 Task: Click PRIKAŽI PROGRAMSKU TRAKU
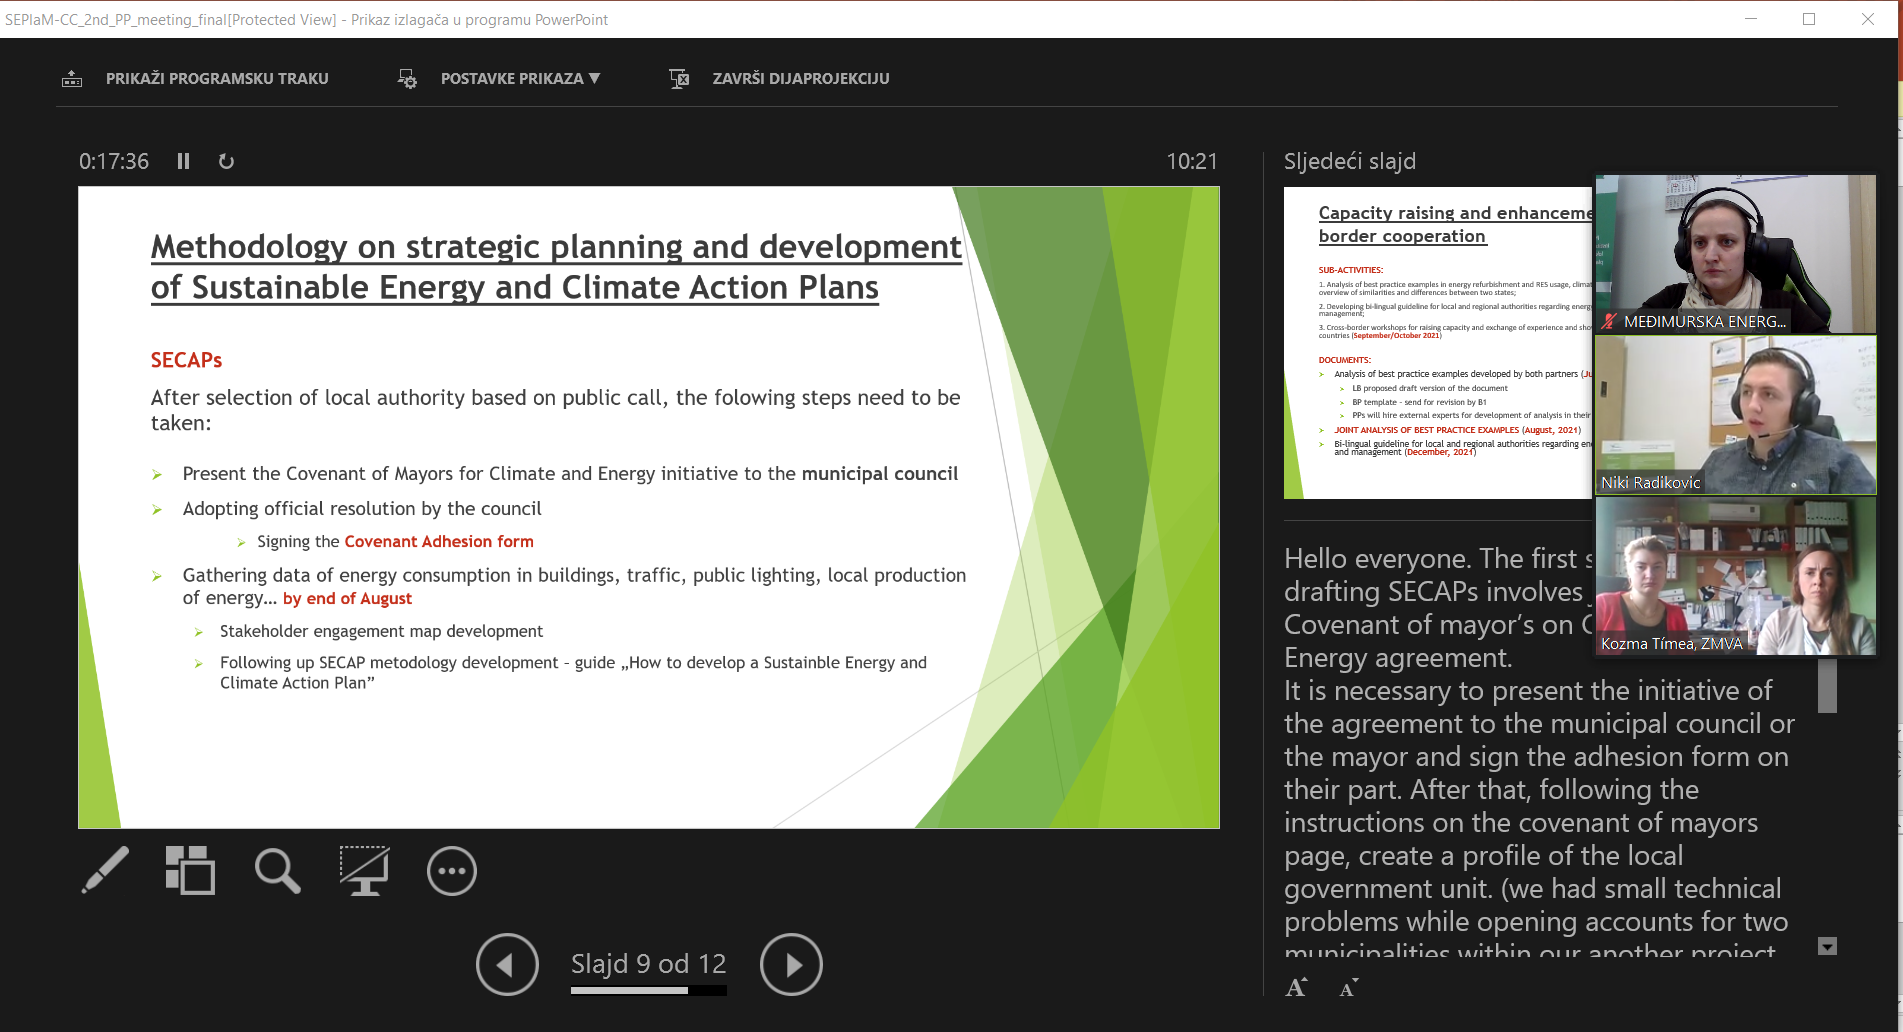[217, 79]
